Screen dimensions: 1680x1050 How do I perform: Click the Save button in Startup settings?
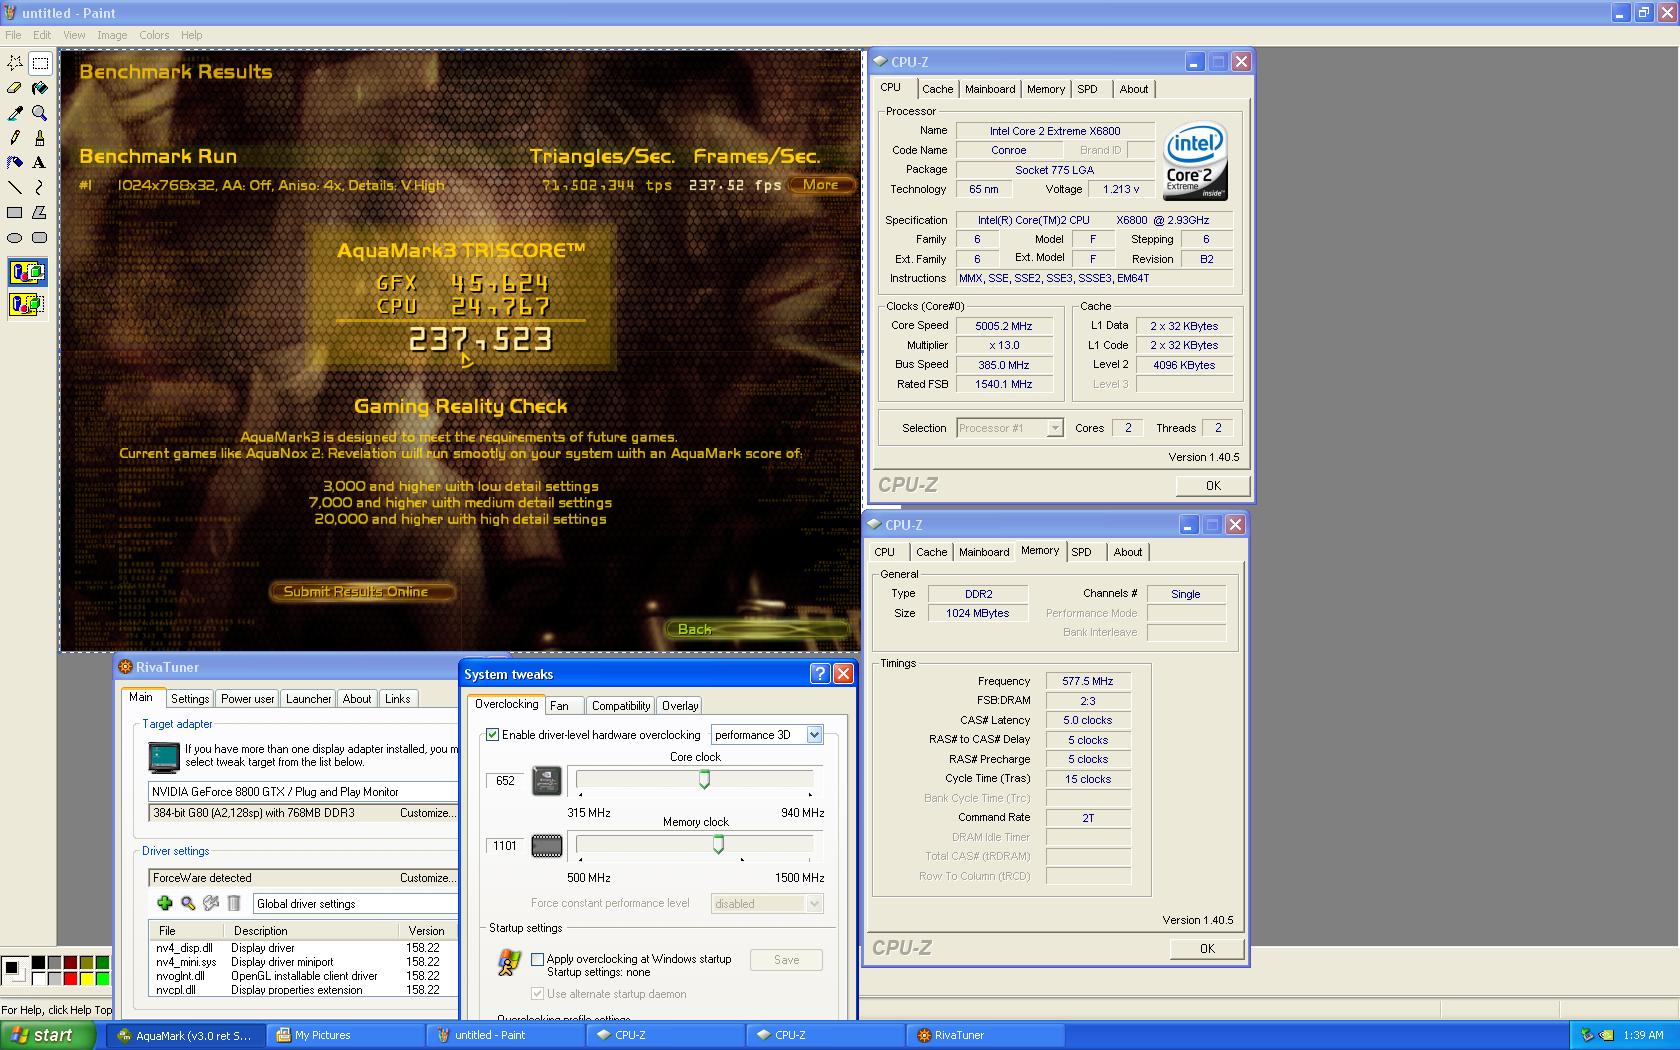tap(787, 960)
